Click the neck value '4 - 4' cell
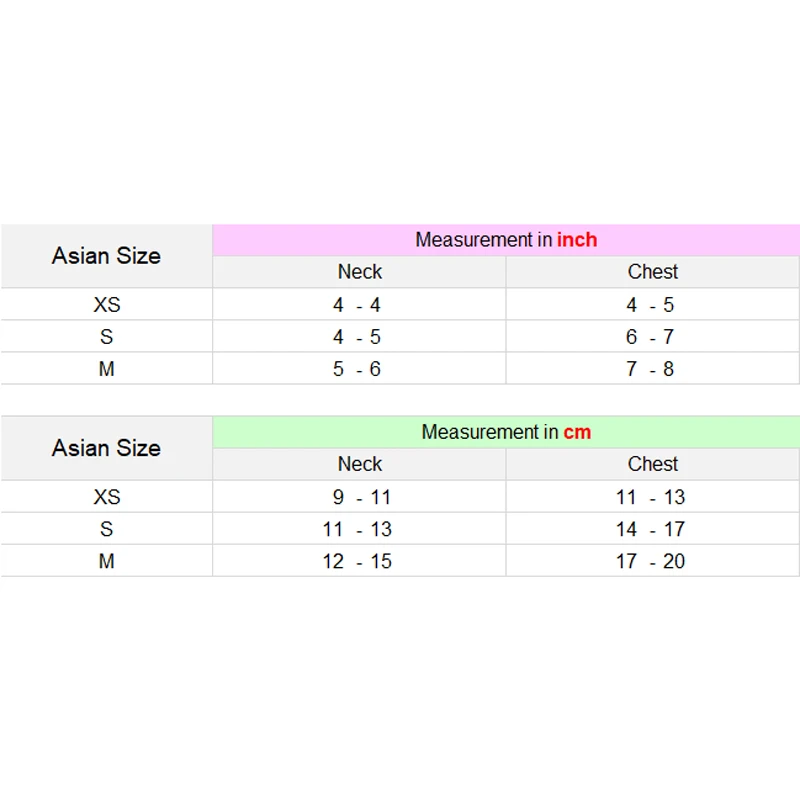800x800 pixels. (359, 305)
